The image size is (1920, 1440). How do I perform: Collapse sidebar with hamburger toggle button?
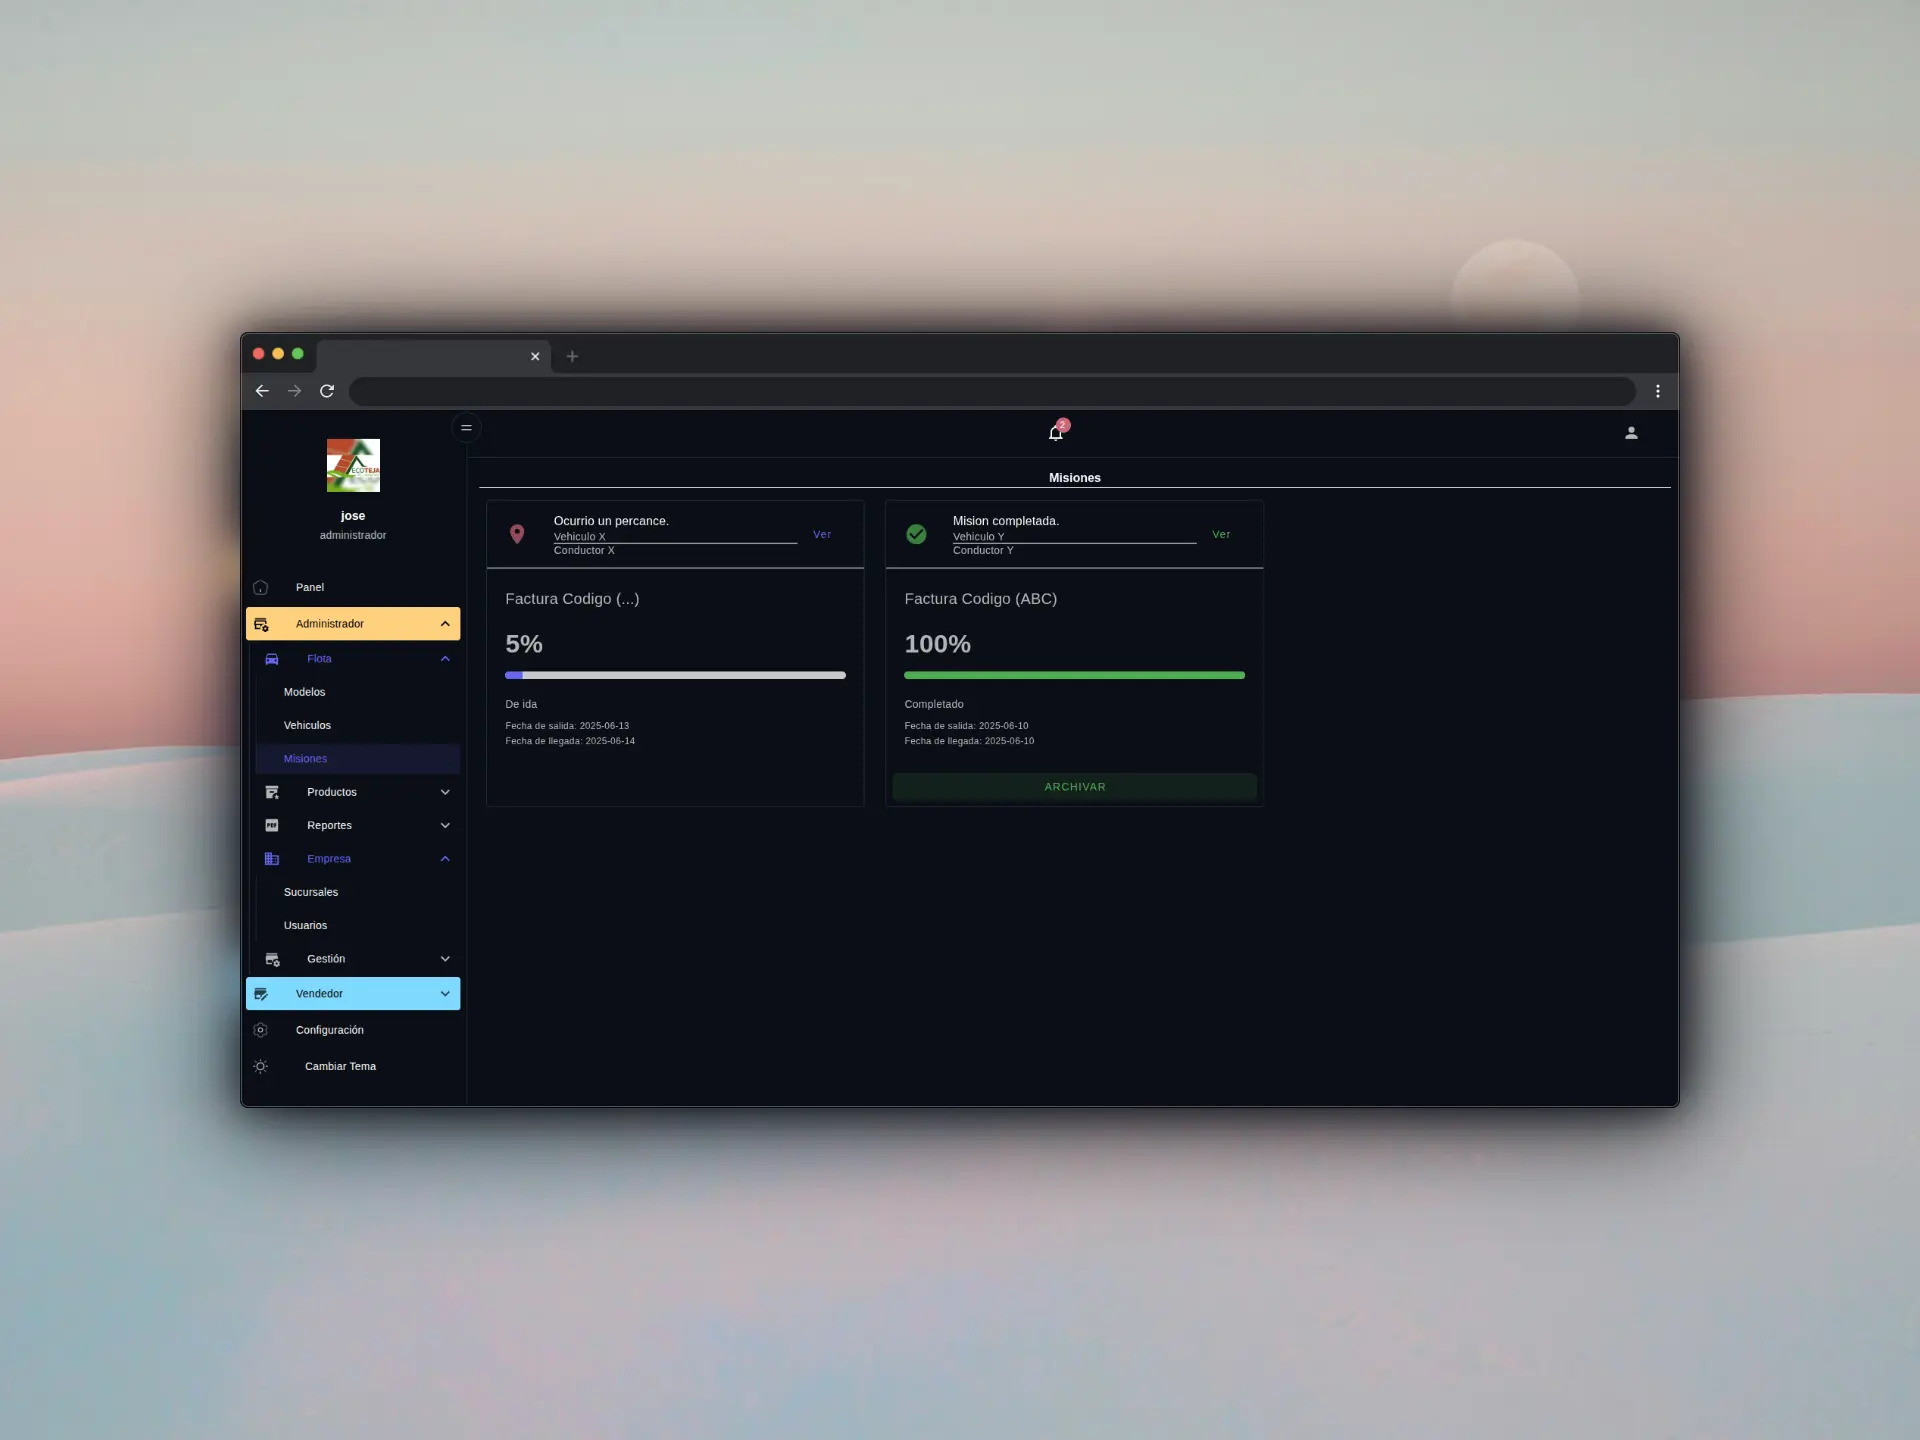point(466,428)
